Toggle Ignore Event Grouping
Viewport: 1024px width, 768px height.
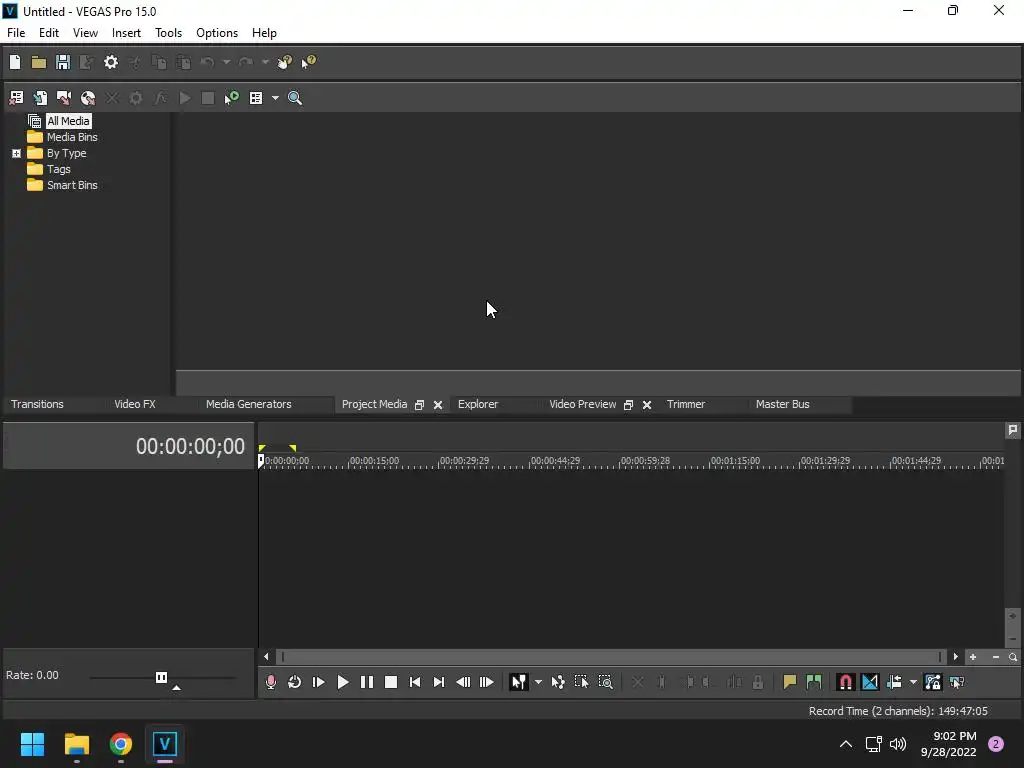[957, 682]
